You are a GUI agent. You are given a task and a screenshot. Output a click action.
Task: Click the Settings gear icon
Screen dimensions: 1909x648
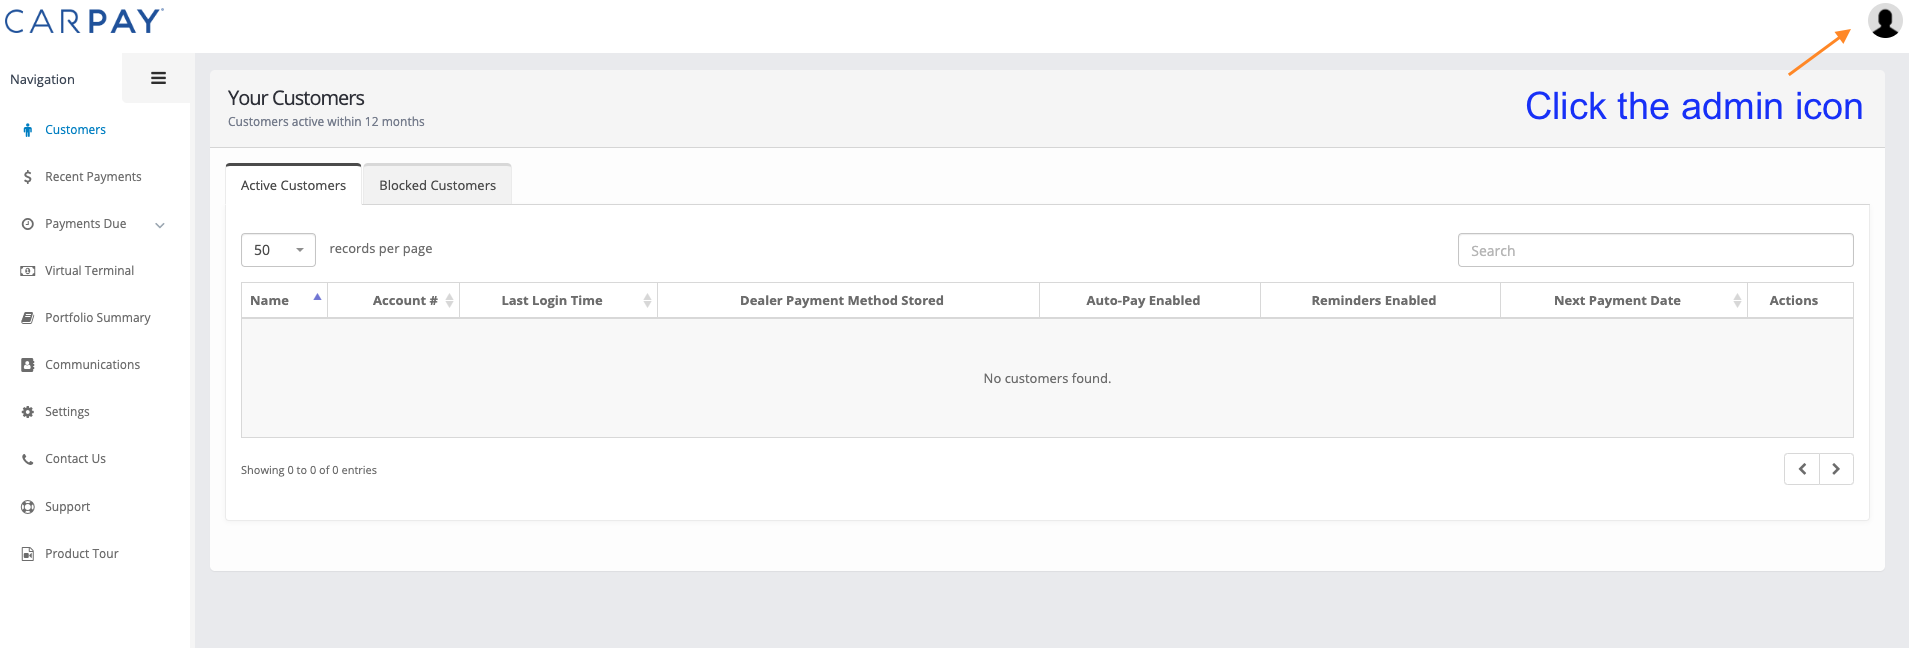point(28,412)
